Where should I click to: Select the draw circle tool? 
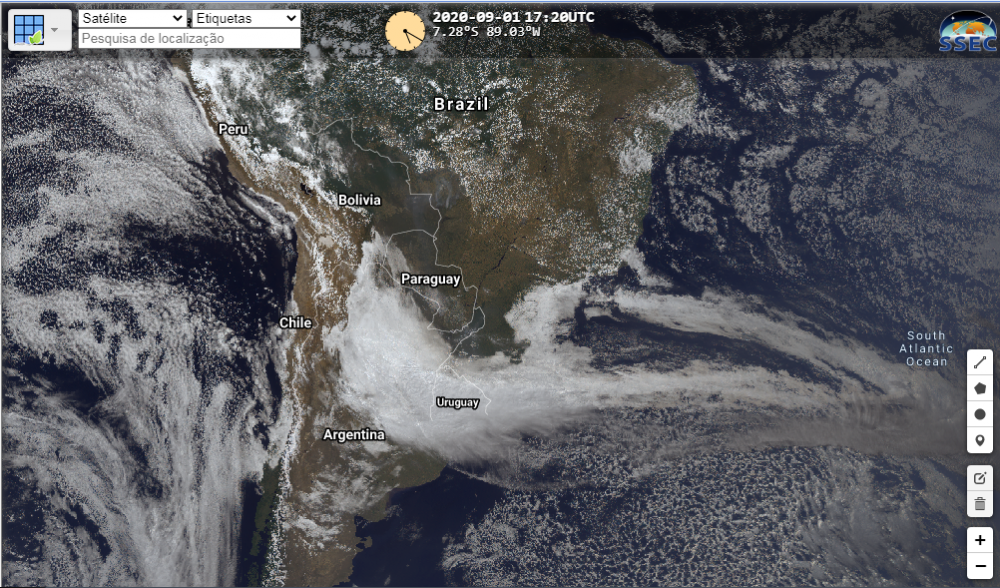coord(980,415)
